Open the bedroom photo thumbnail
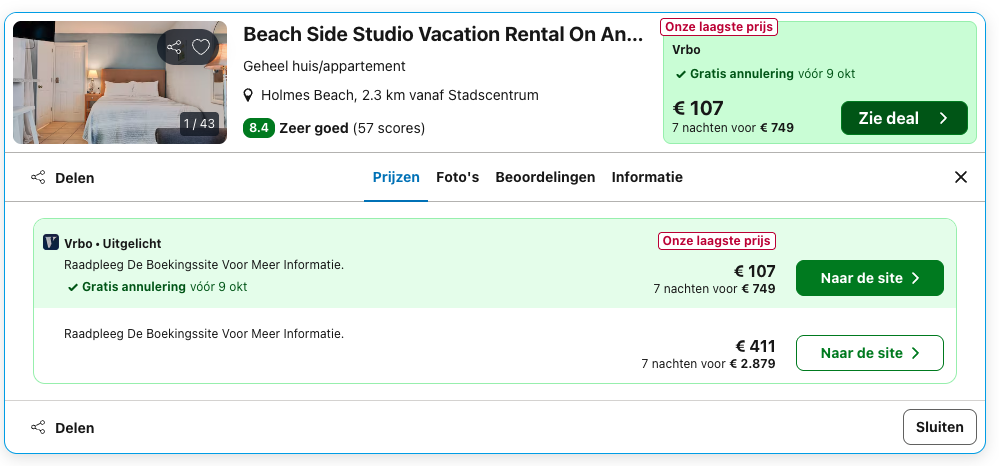The image size is (999, 466). (120, 82)
